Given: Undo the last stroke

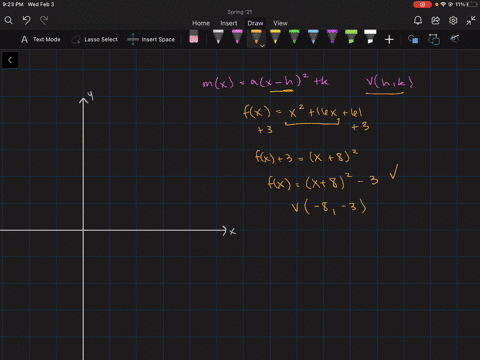Looking at the screenshot, I should tap(27, 21).
